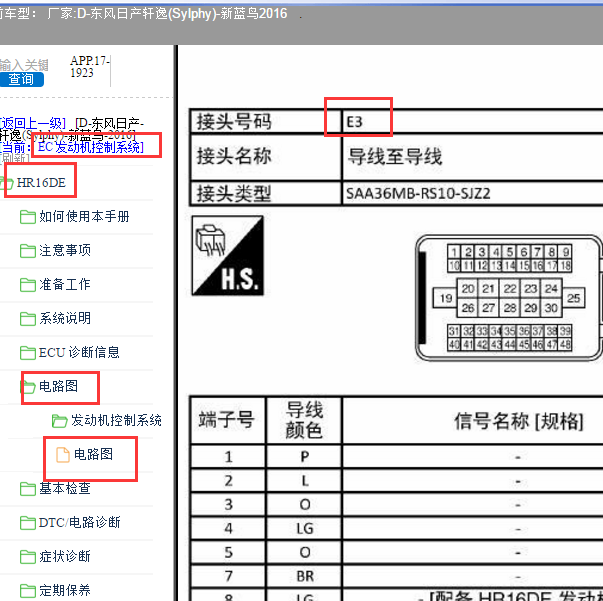The height and width of the screenshot is (601, 603).
Task: Select the 发动机控制系统 subfolder label
Action: pos(116,421)
